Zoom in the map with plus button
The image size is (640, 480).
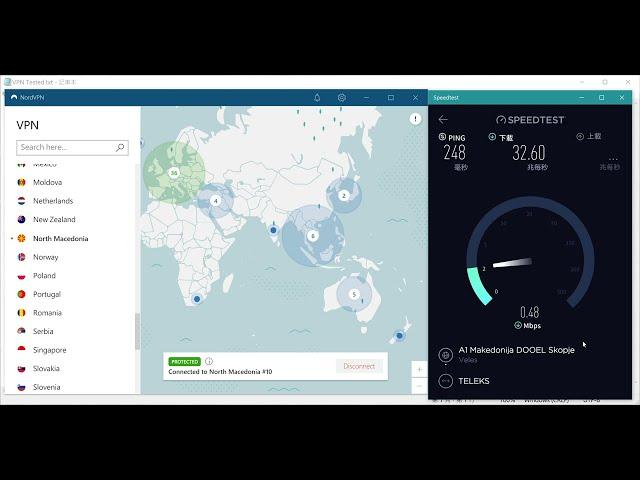click(420, 370)
